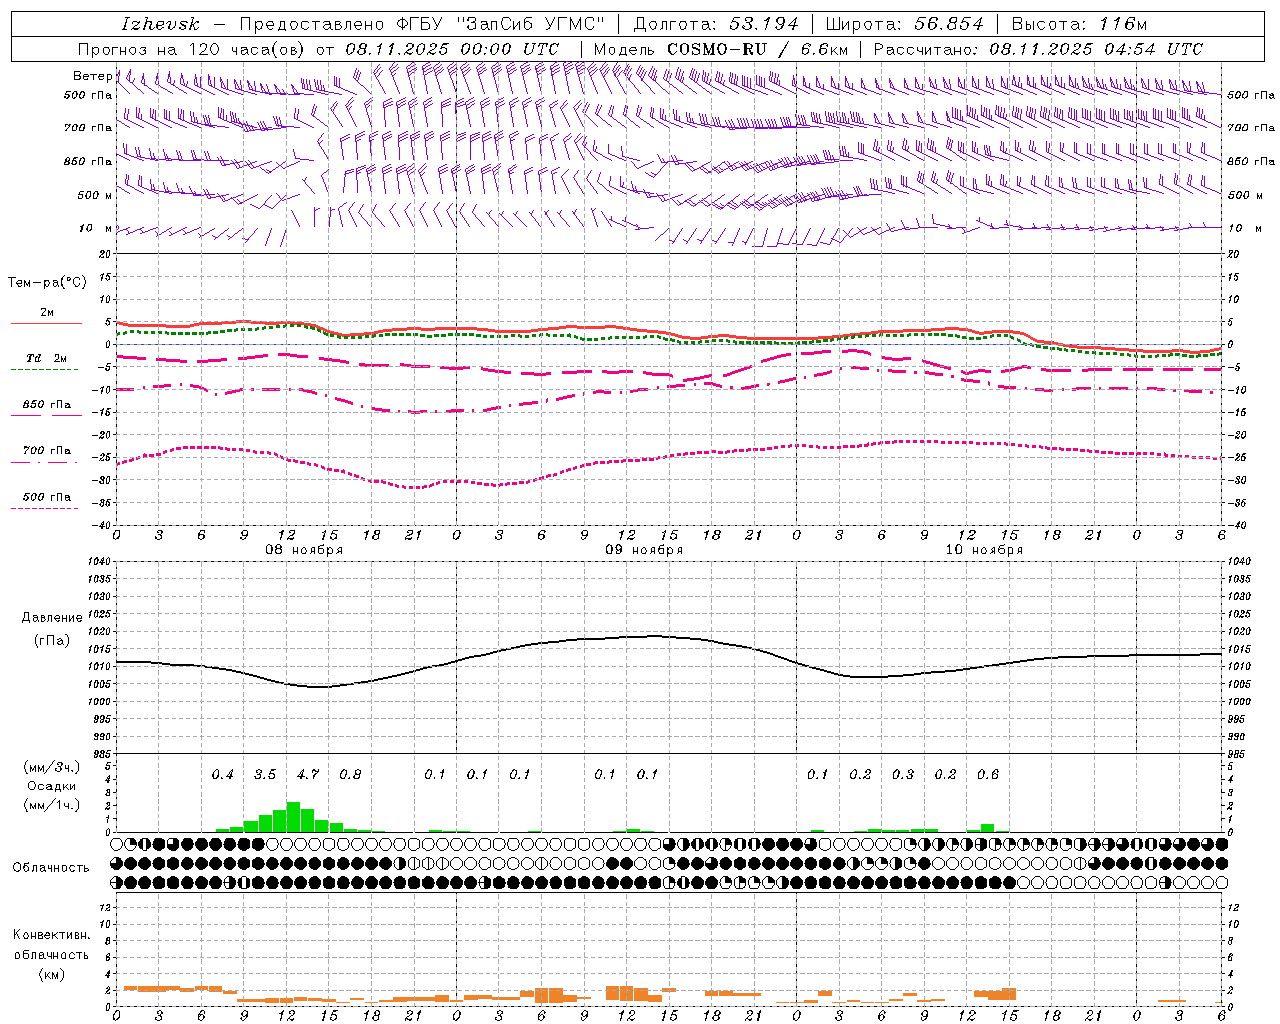The height and width of the screenshot is (1024, 1280).
Task: Click the '(км)' unit under convective cloudiness
Action: point(51,974)
